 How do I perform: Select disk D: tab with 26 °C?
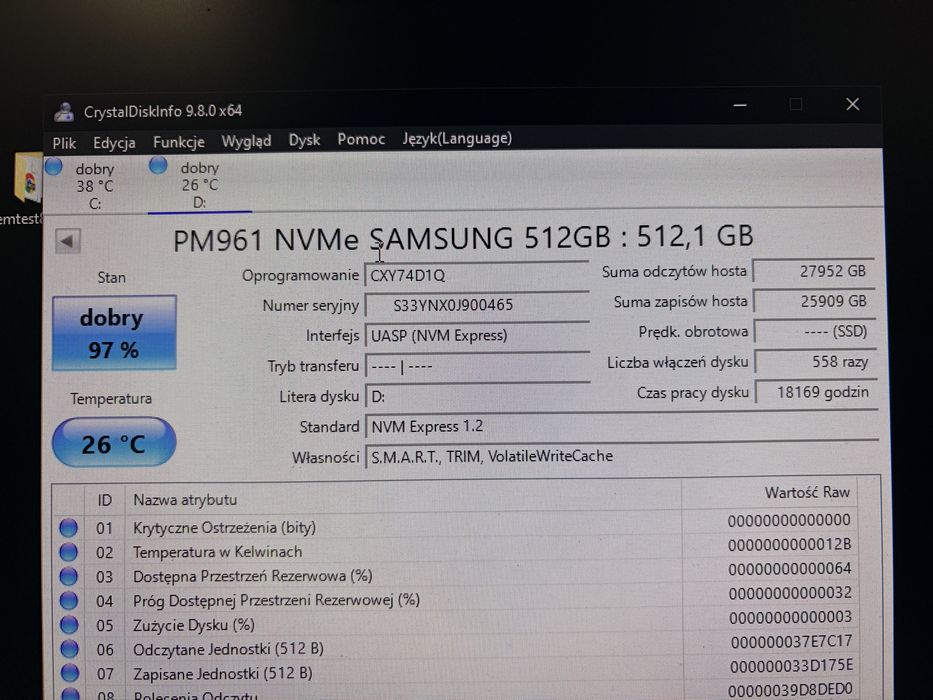199,185
